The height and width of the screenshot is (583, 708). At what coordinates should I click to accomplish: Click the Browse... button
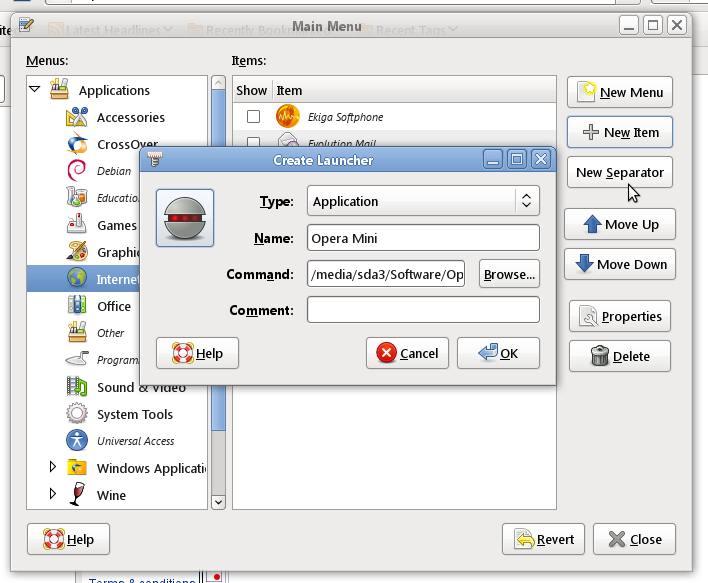point(509,274)
